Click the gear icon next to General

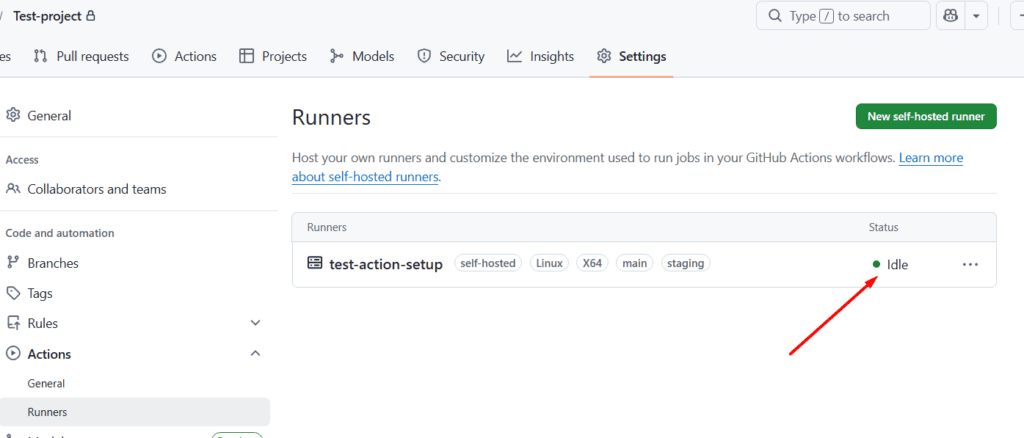(12, 116)
